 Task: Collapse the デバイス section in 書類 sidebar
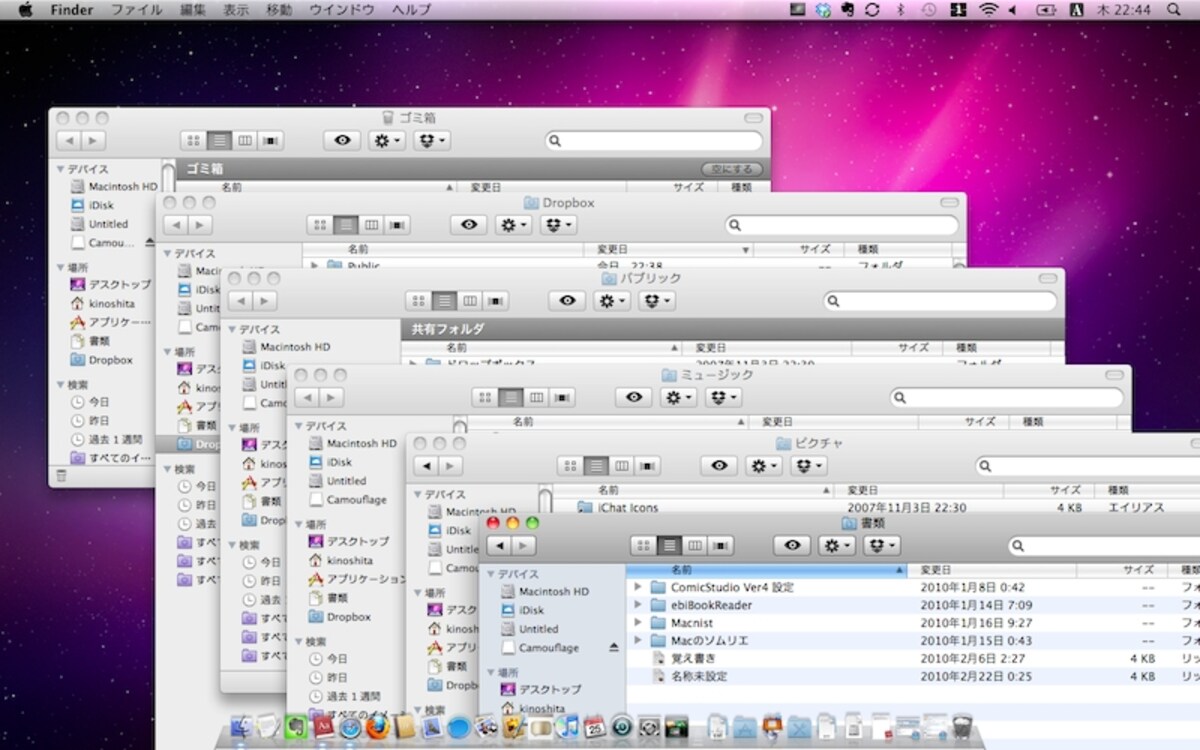coord(491,574)
